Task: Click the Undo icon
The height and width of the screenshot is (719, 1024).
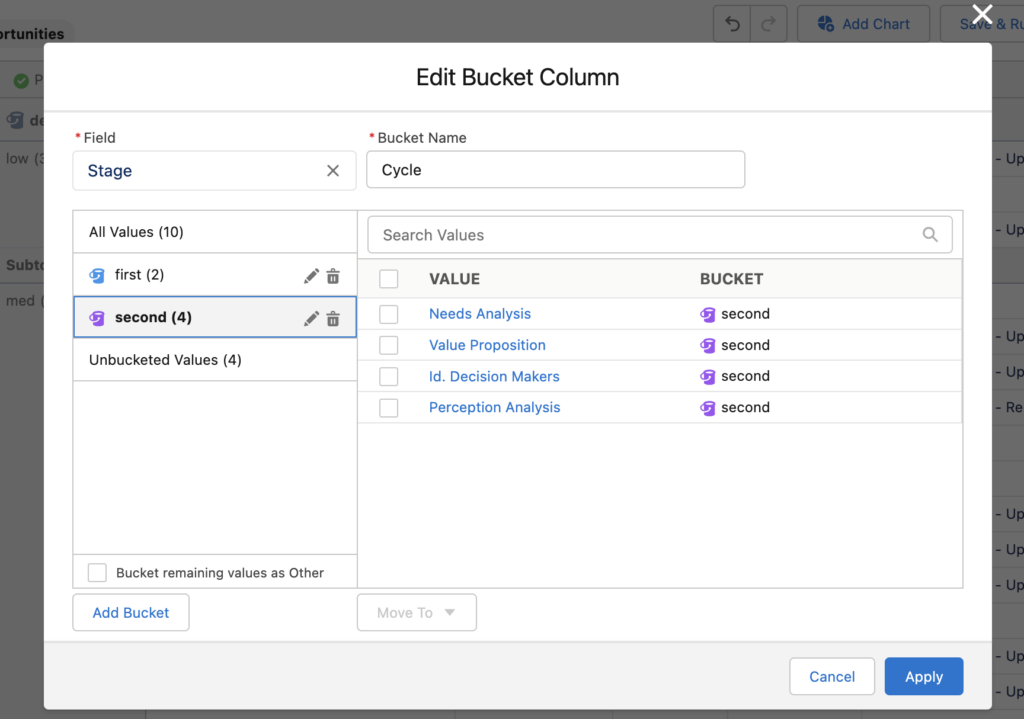Action: (731, 23)
